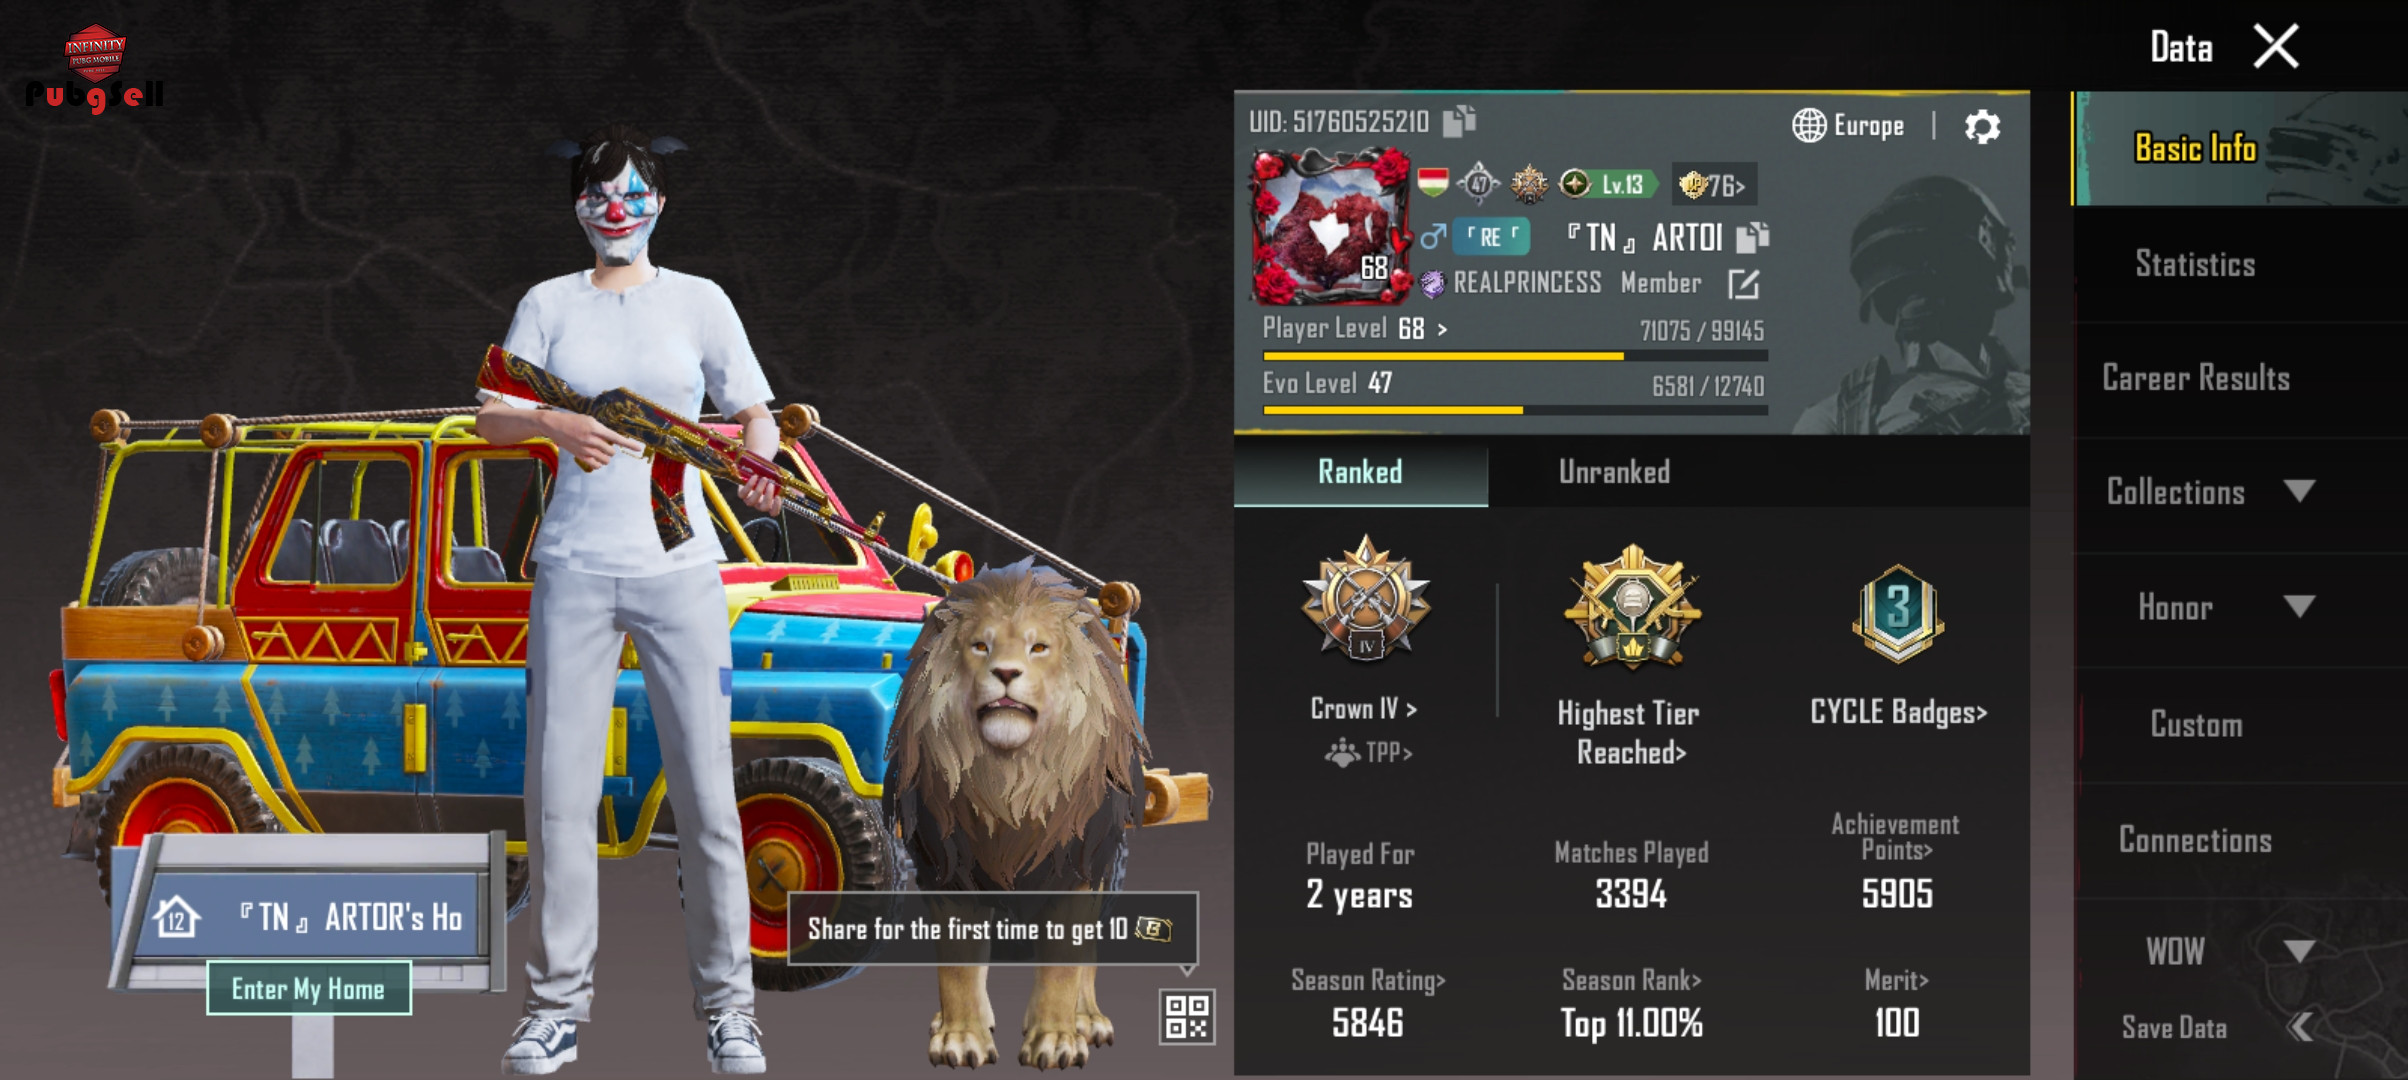Click the Highest Tier Reached emblem
Screen dimensions: 2408x1080
[x=1631, y=606]
